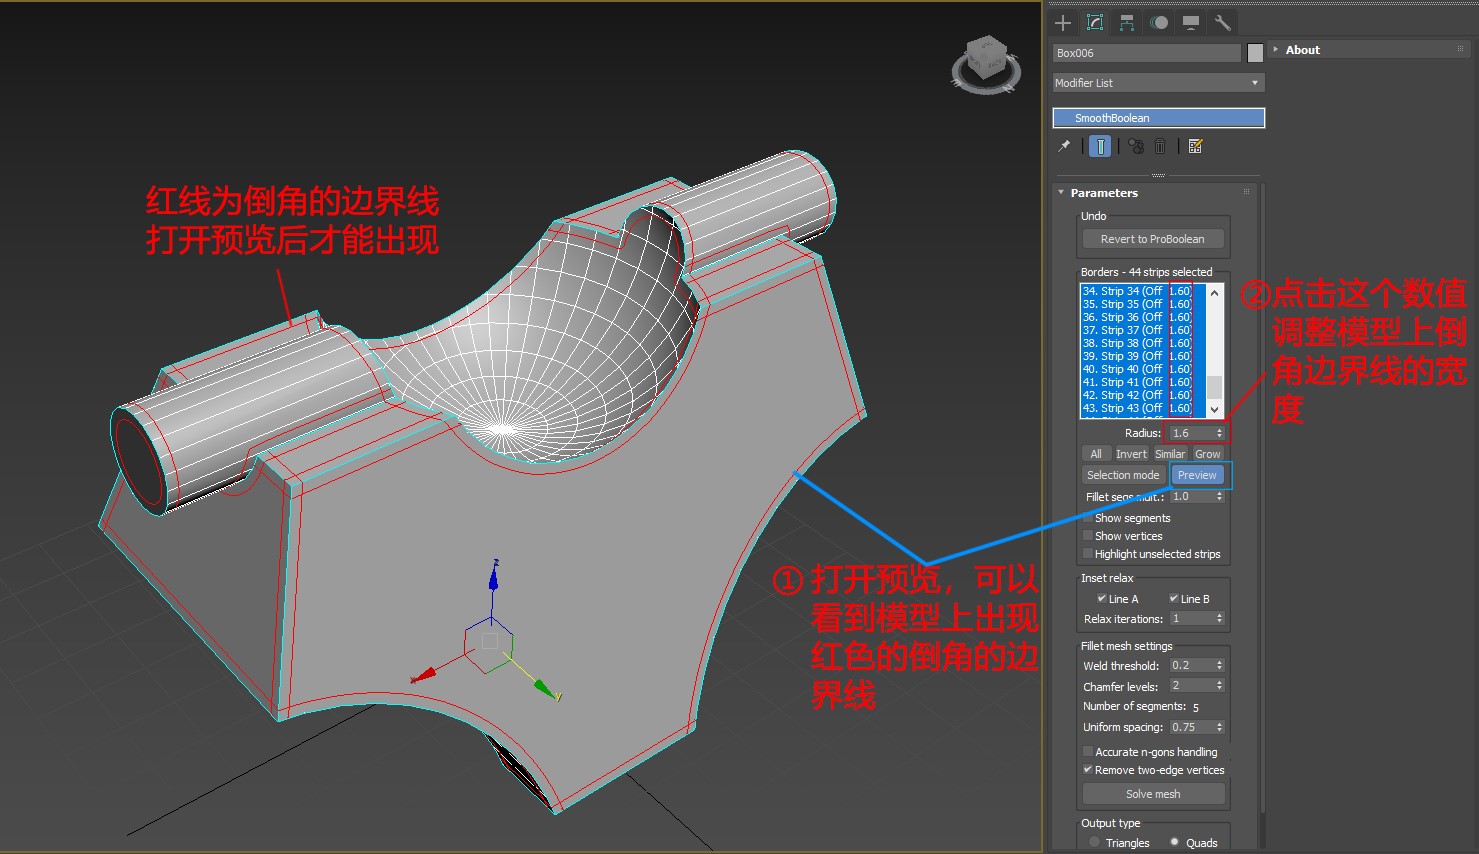Image resolution: width=1479 pixels, height=854 pixels.
Task: Expand the About rollout
Action: [x=1302, y=50]
